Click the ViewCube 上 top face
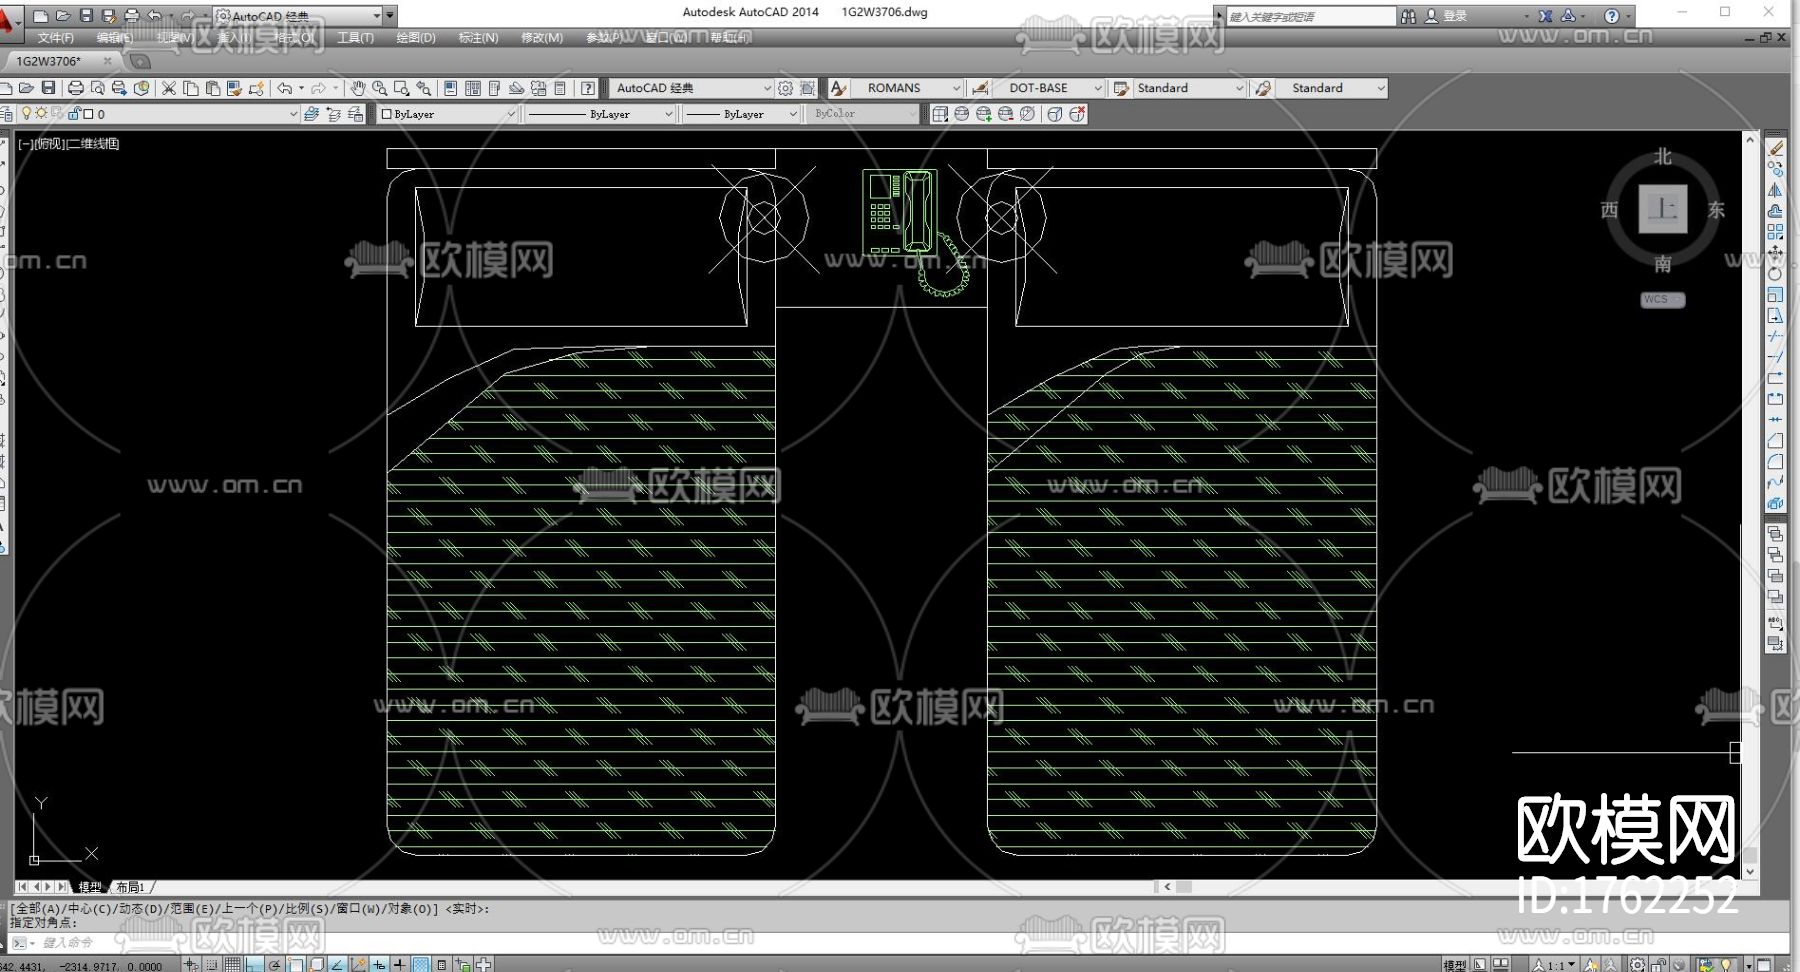Image resolution: width=1800 pixels, height=972 pixels. click(1662, 209)
